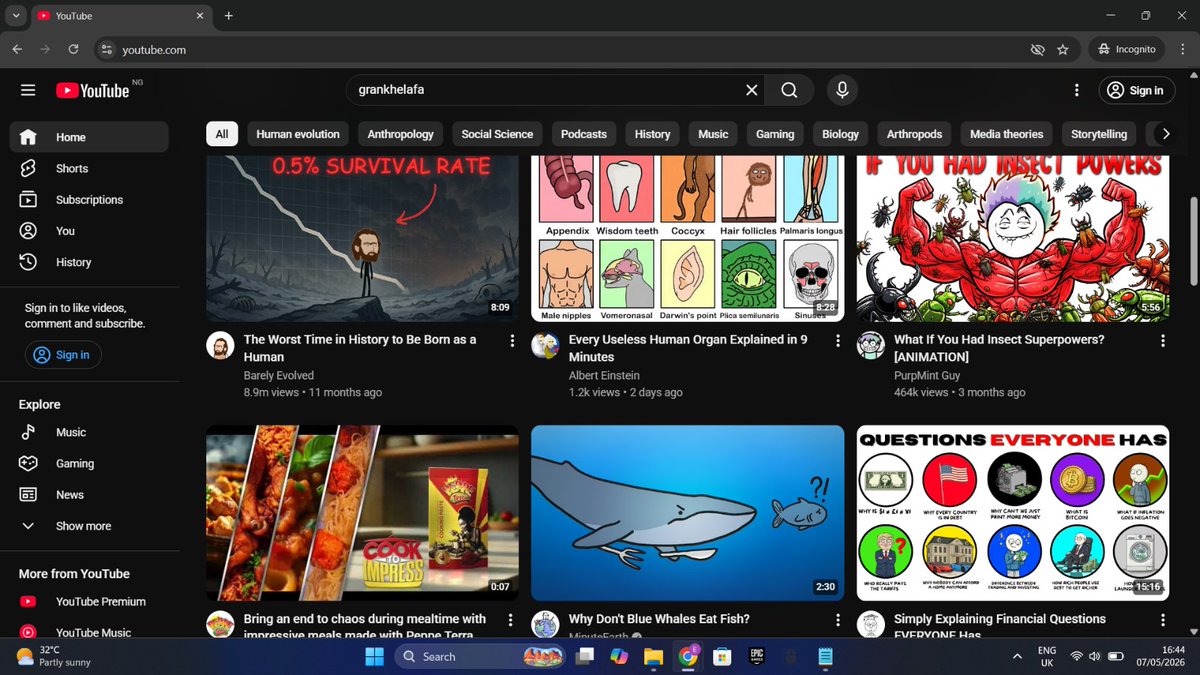Open options for Insect Superpowers video

pyautogui.click(x=1163, y=341)
